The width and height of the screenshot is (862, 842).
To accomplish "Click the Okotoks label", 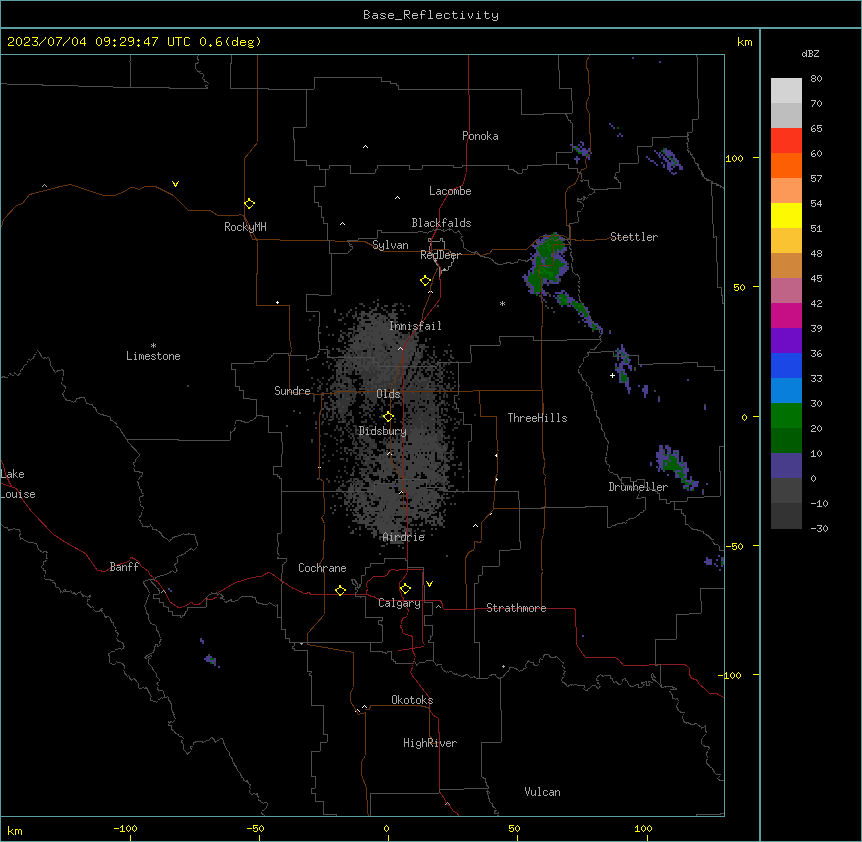I will pos(412,700).
